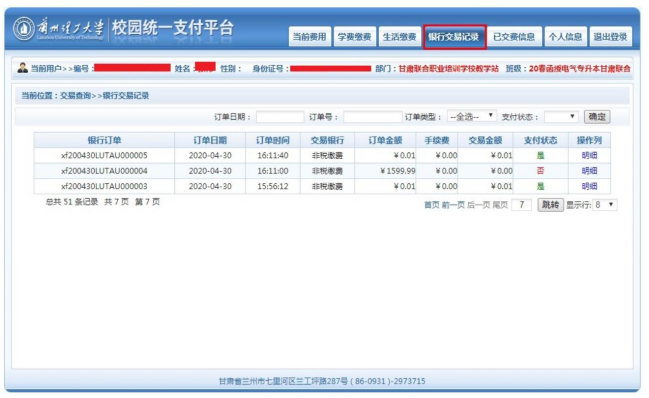The width and height of the screenshot is (649, 398).
Task: Open the 个人信息 tab
Action: pyautogui.click(x=565, y=37)
